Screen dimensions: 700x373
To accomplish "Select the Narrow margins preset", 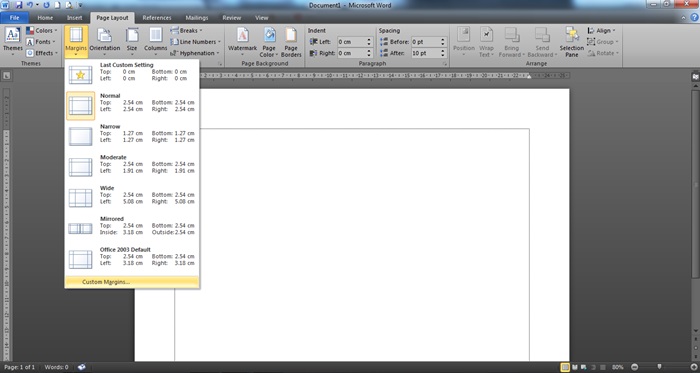I will (132, 136).
